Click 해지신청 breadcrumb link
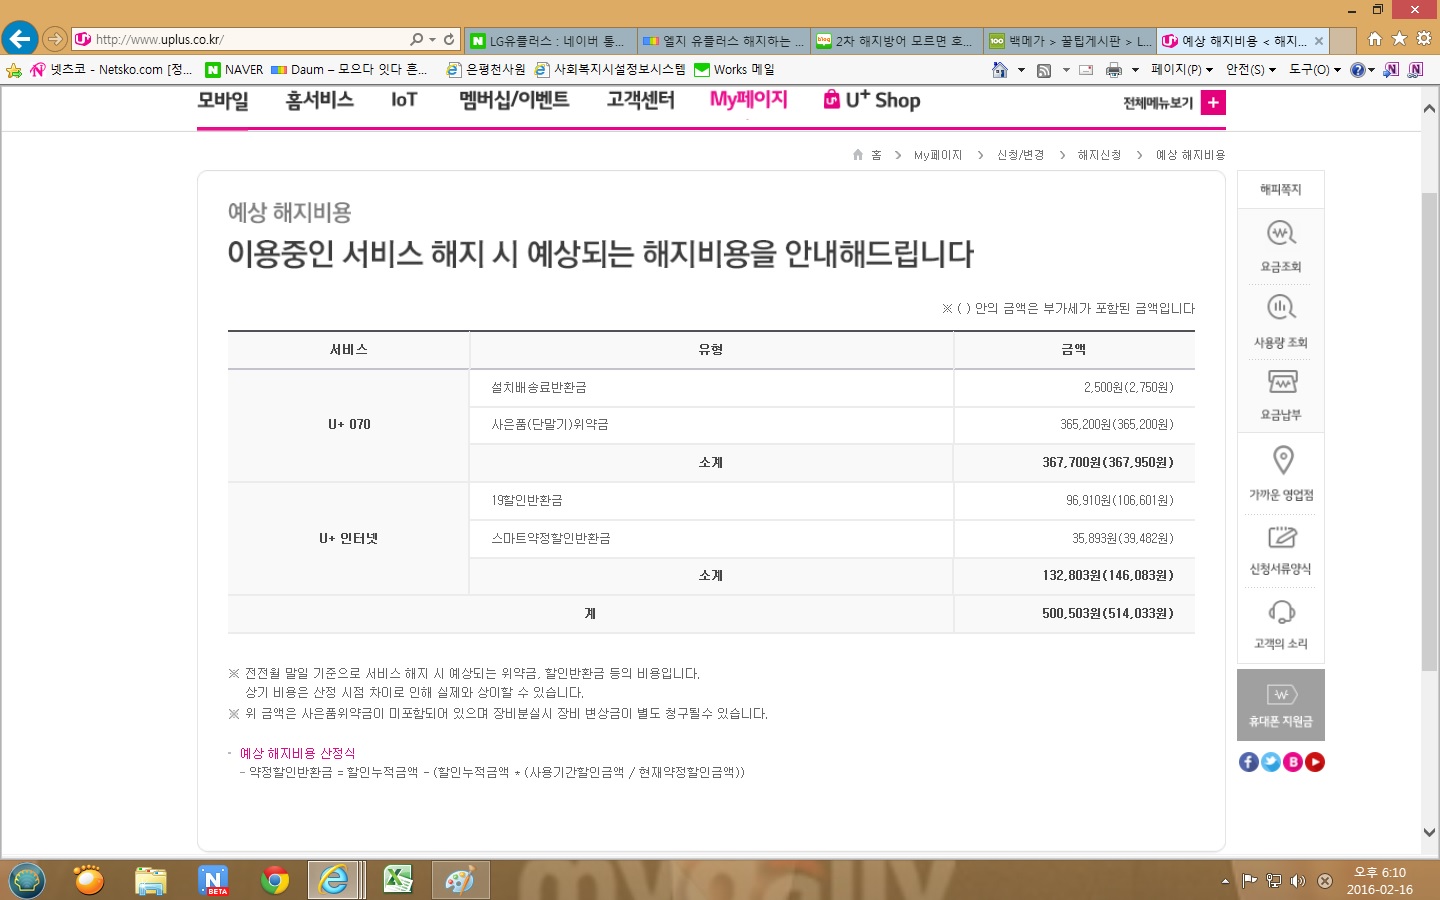 coord(1099,155)
